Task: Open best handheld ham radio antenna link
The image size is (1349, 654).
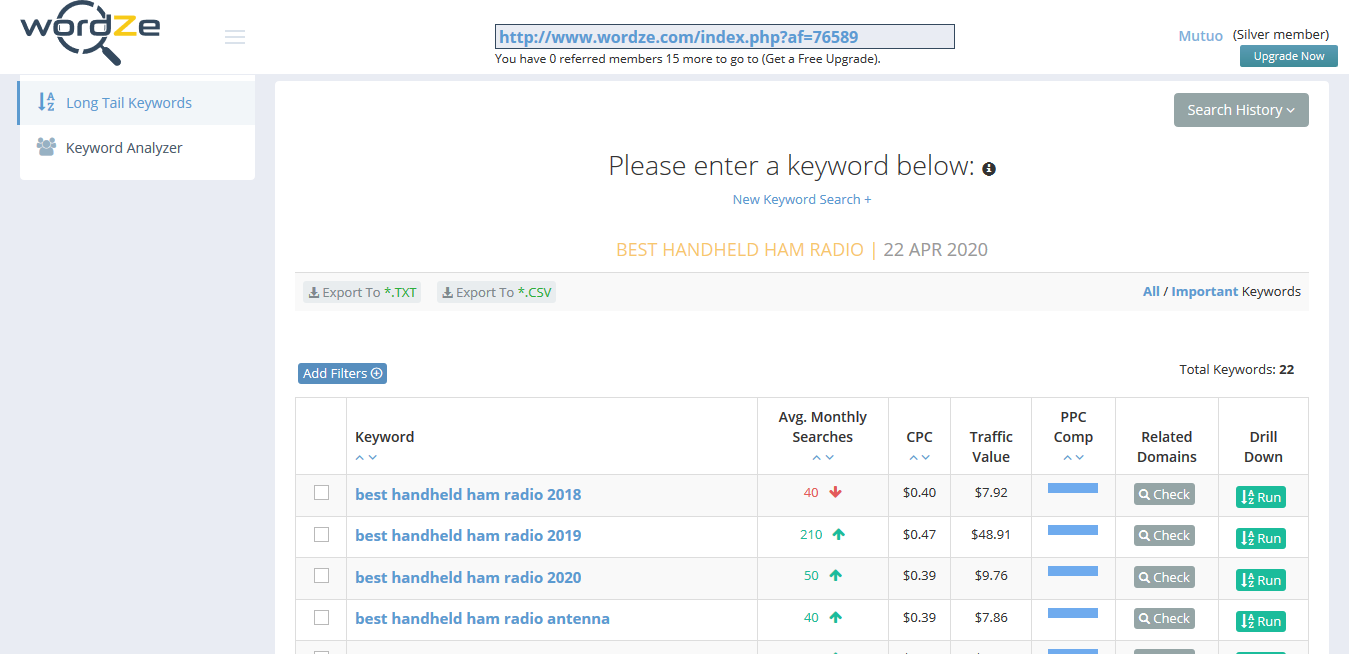Action: pos(482,618)
